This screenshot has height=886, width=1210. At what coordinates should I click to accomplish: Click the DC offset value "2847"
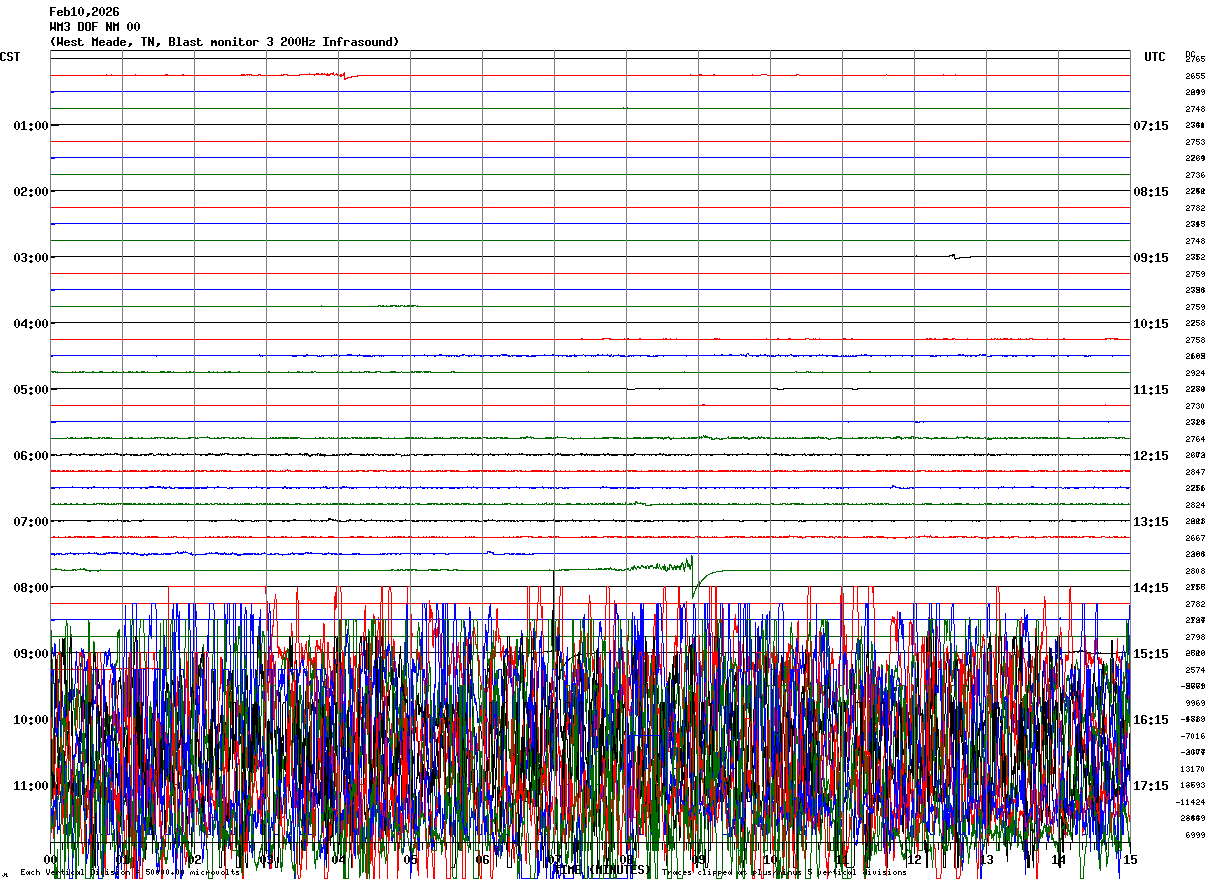pos(1195,472)
